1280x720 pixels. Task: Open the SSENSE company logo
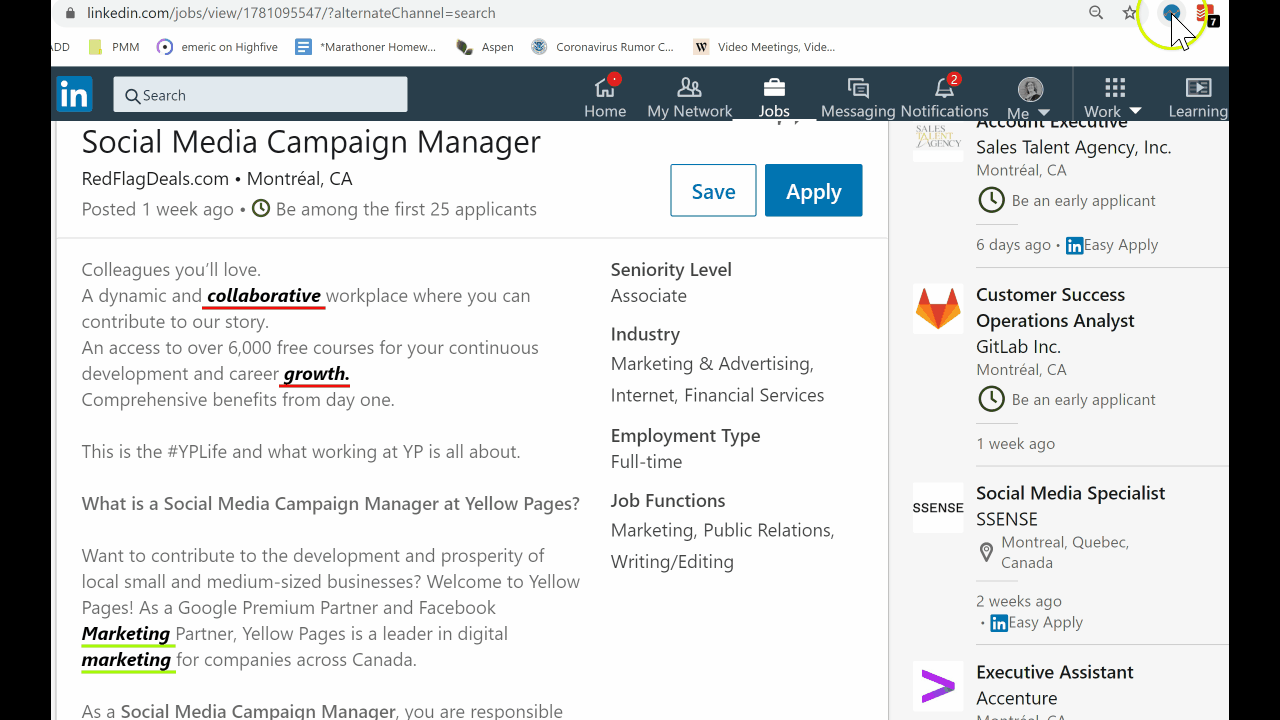938,507
